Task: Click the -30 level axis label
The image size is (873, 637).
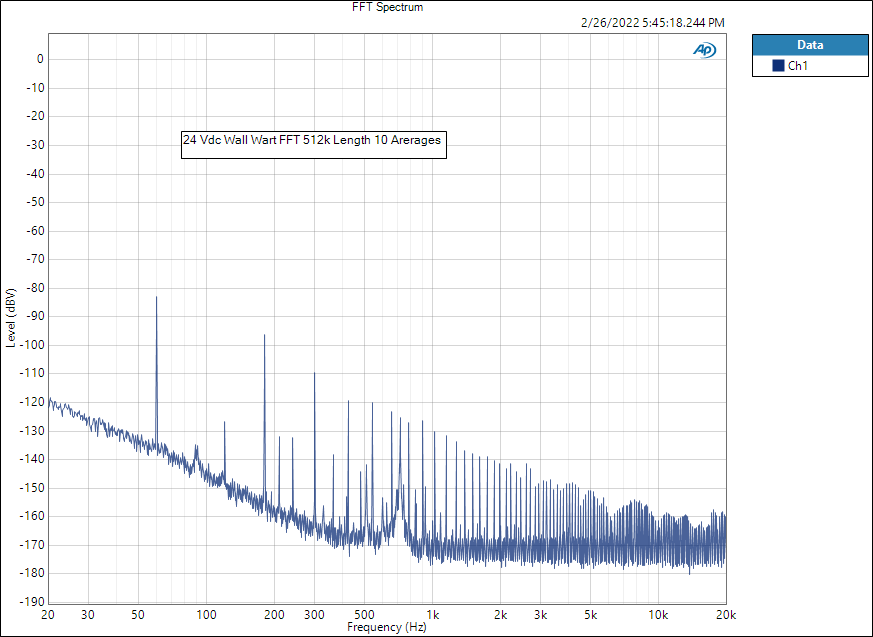Action: tap(35, 145)
